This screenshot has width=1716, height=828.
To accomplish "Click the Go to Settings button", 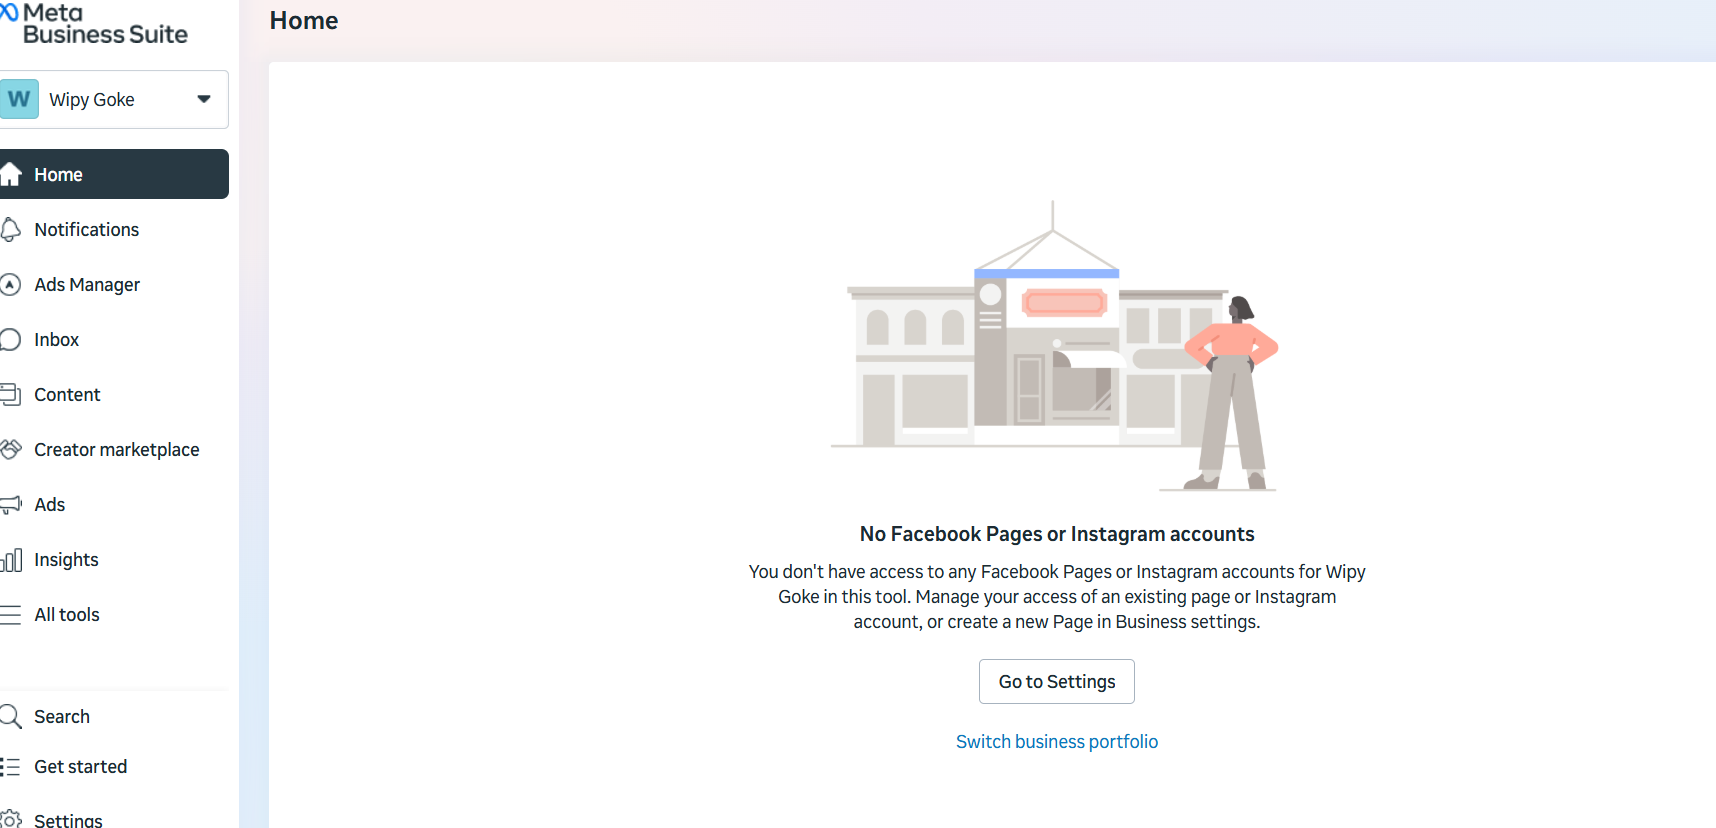I will tap(1056, 682).
